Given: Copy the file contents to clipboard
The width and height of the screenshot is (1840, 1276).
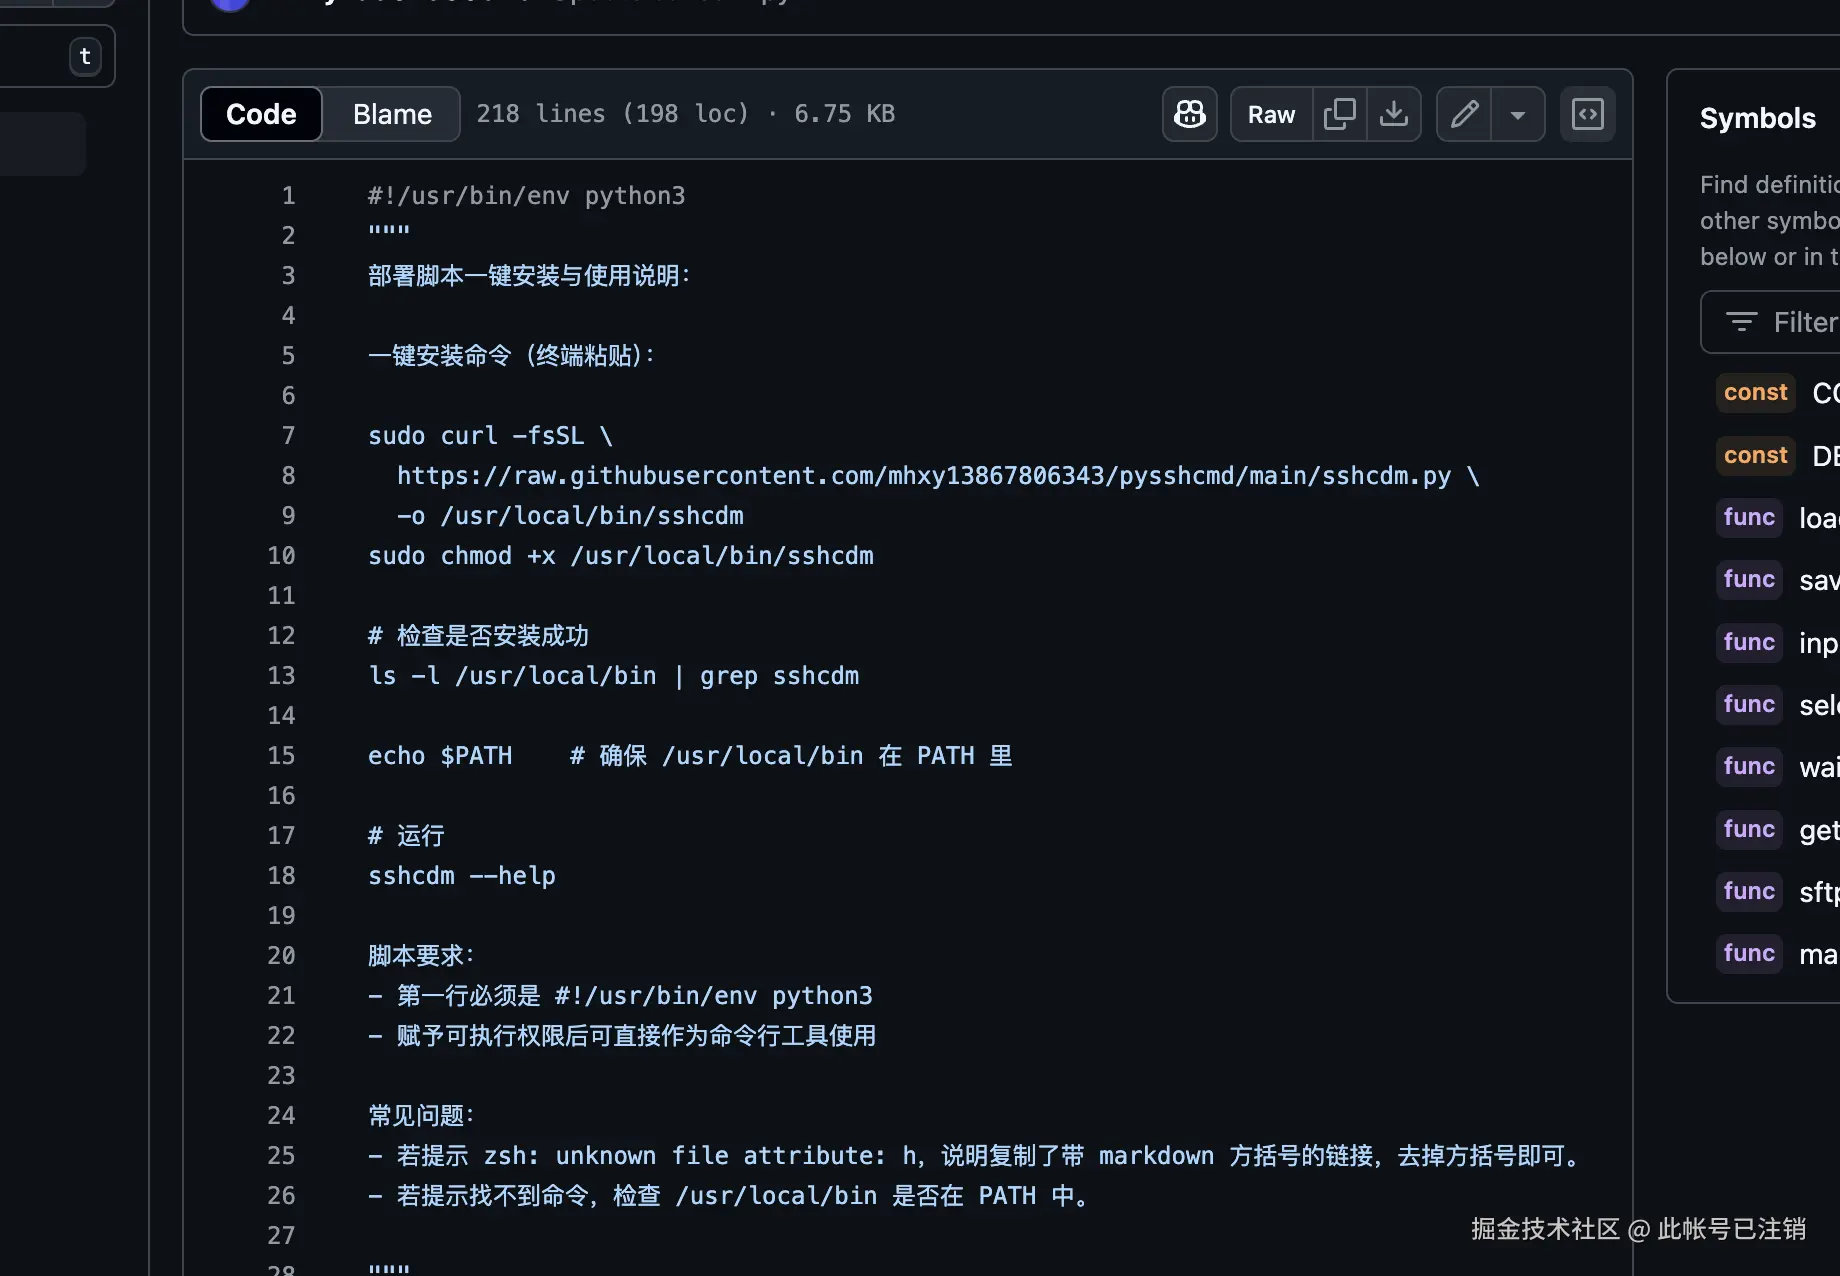Looking at the screenshot, I should 1340,113.
